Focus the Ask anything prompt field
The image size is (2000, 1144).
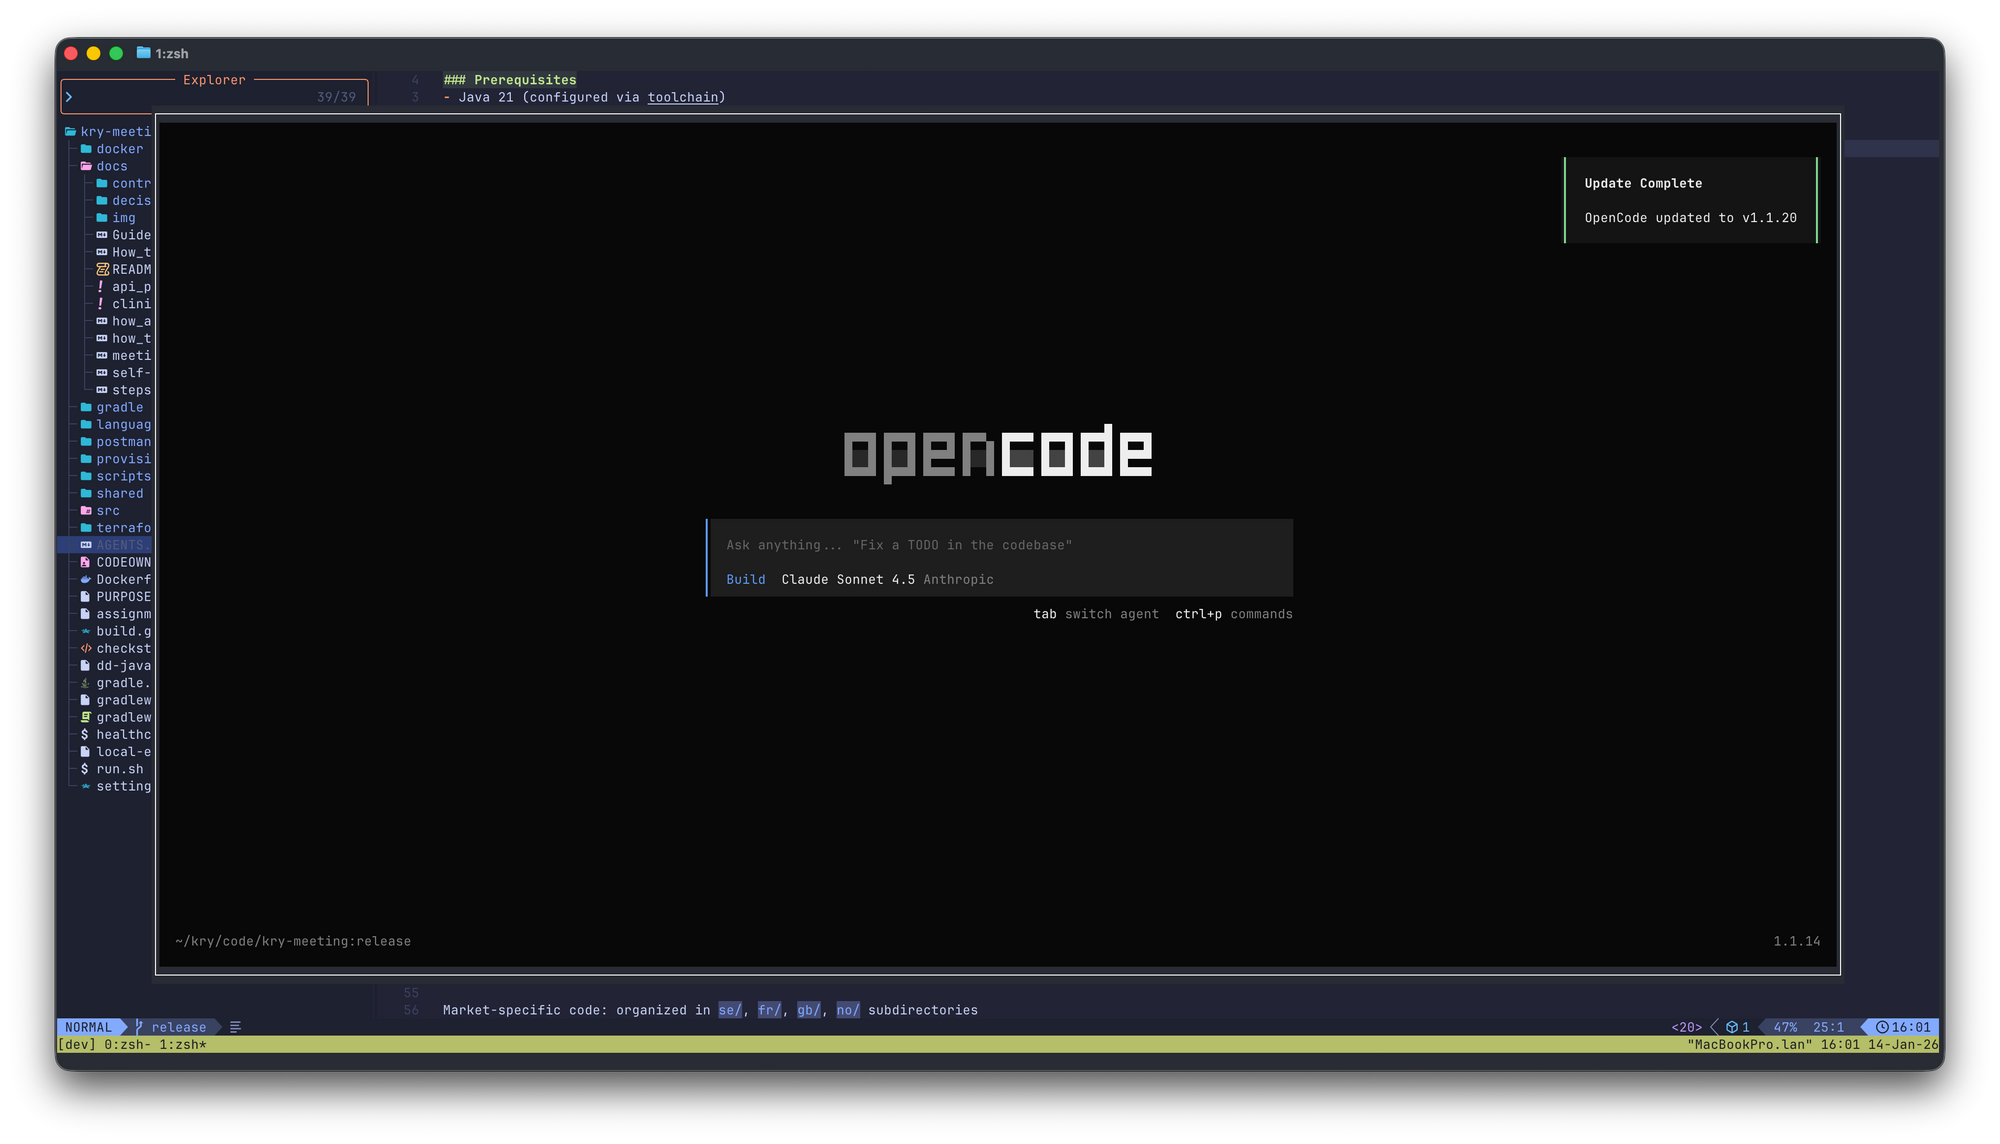pos(898,545)
